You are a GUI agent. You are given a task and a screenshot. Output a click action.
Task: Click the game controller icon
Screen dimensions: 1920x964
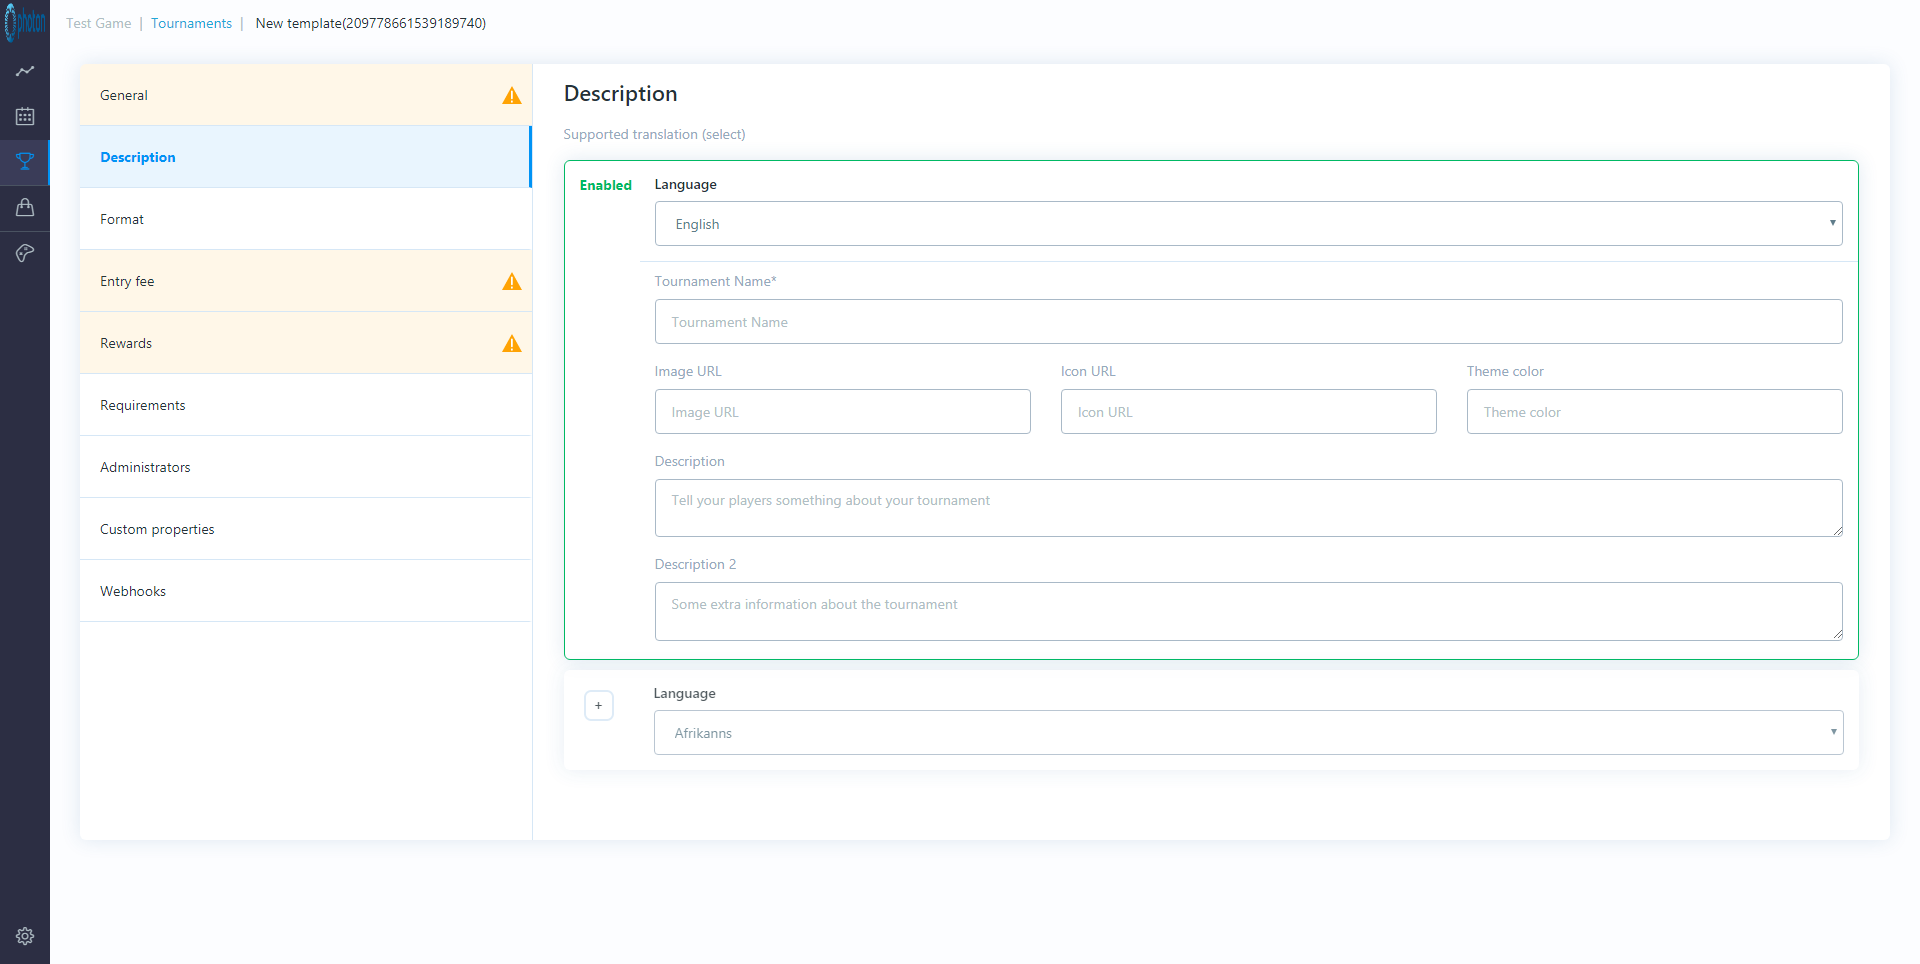tap(25, 253)
